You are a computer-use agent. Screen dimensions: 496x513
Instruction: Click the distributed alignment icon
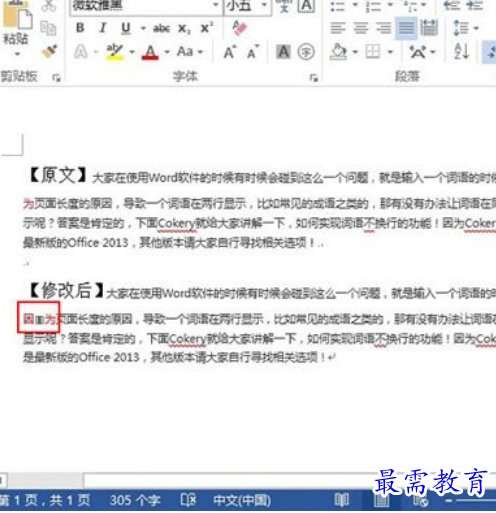[x=429, y=28]
